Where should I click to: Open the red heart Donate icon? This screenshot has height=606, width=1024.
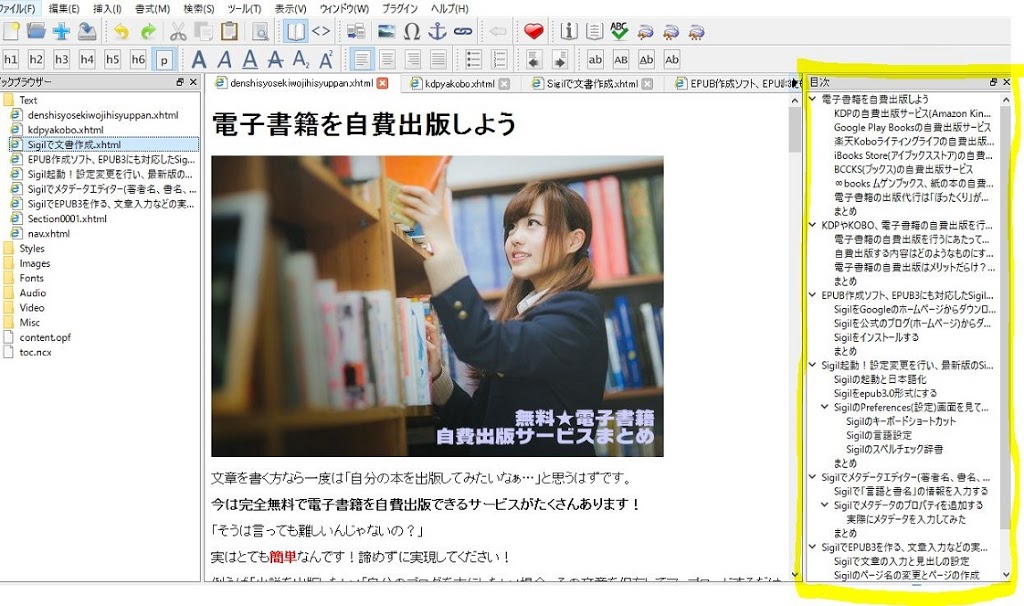pyautogui.click(x=533, y=31)
